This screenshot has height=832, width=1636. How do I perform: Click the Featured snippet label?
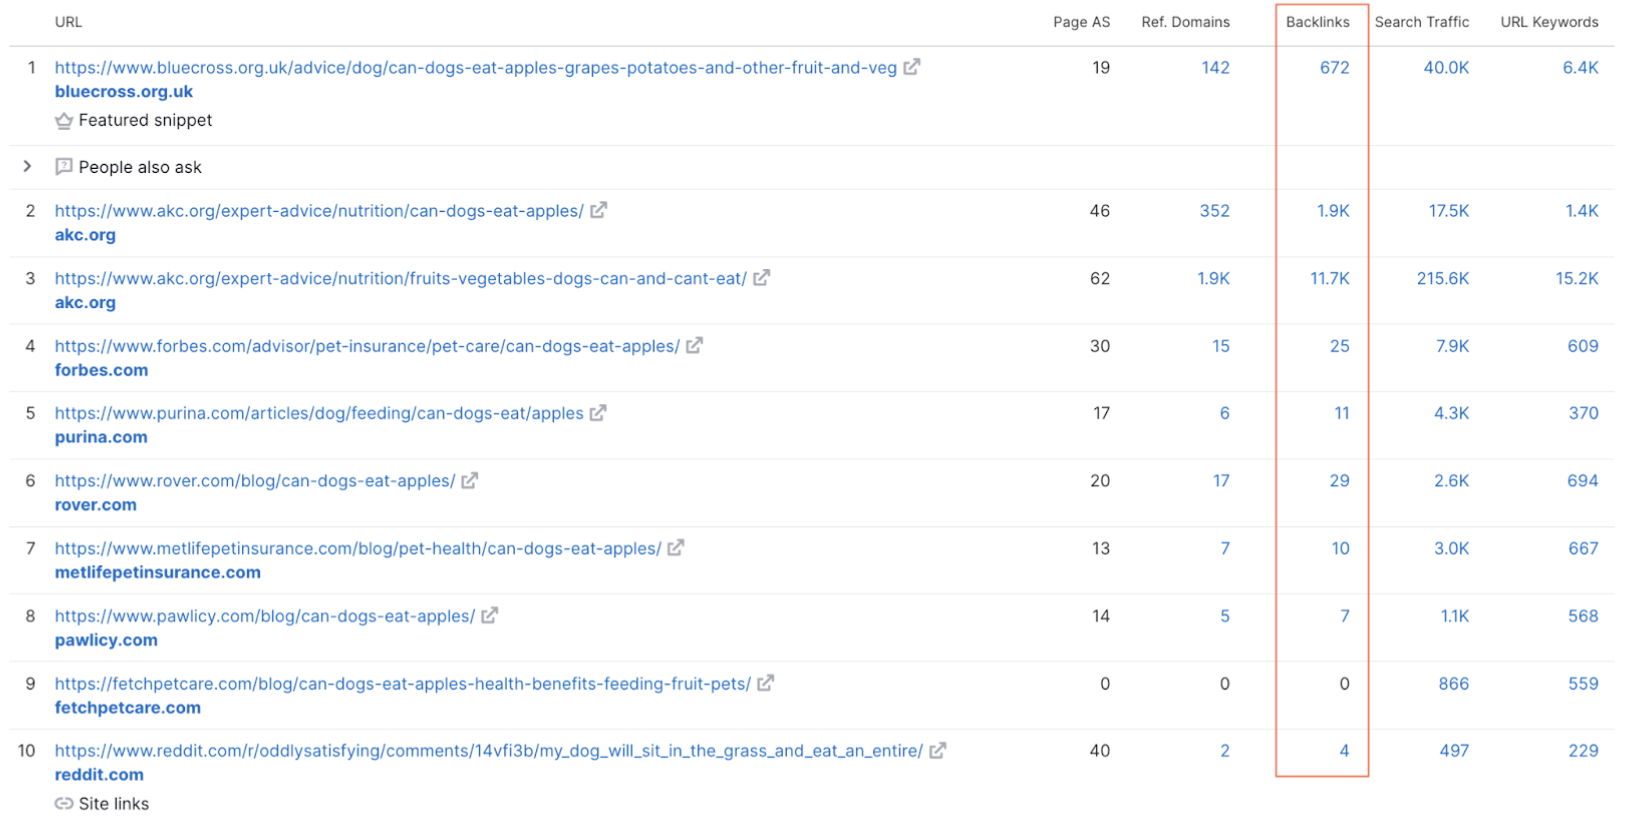point(145,120)
